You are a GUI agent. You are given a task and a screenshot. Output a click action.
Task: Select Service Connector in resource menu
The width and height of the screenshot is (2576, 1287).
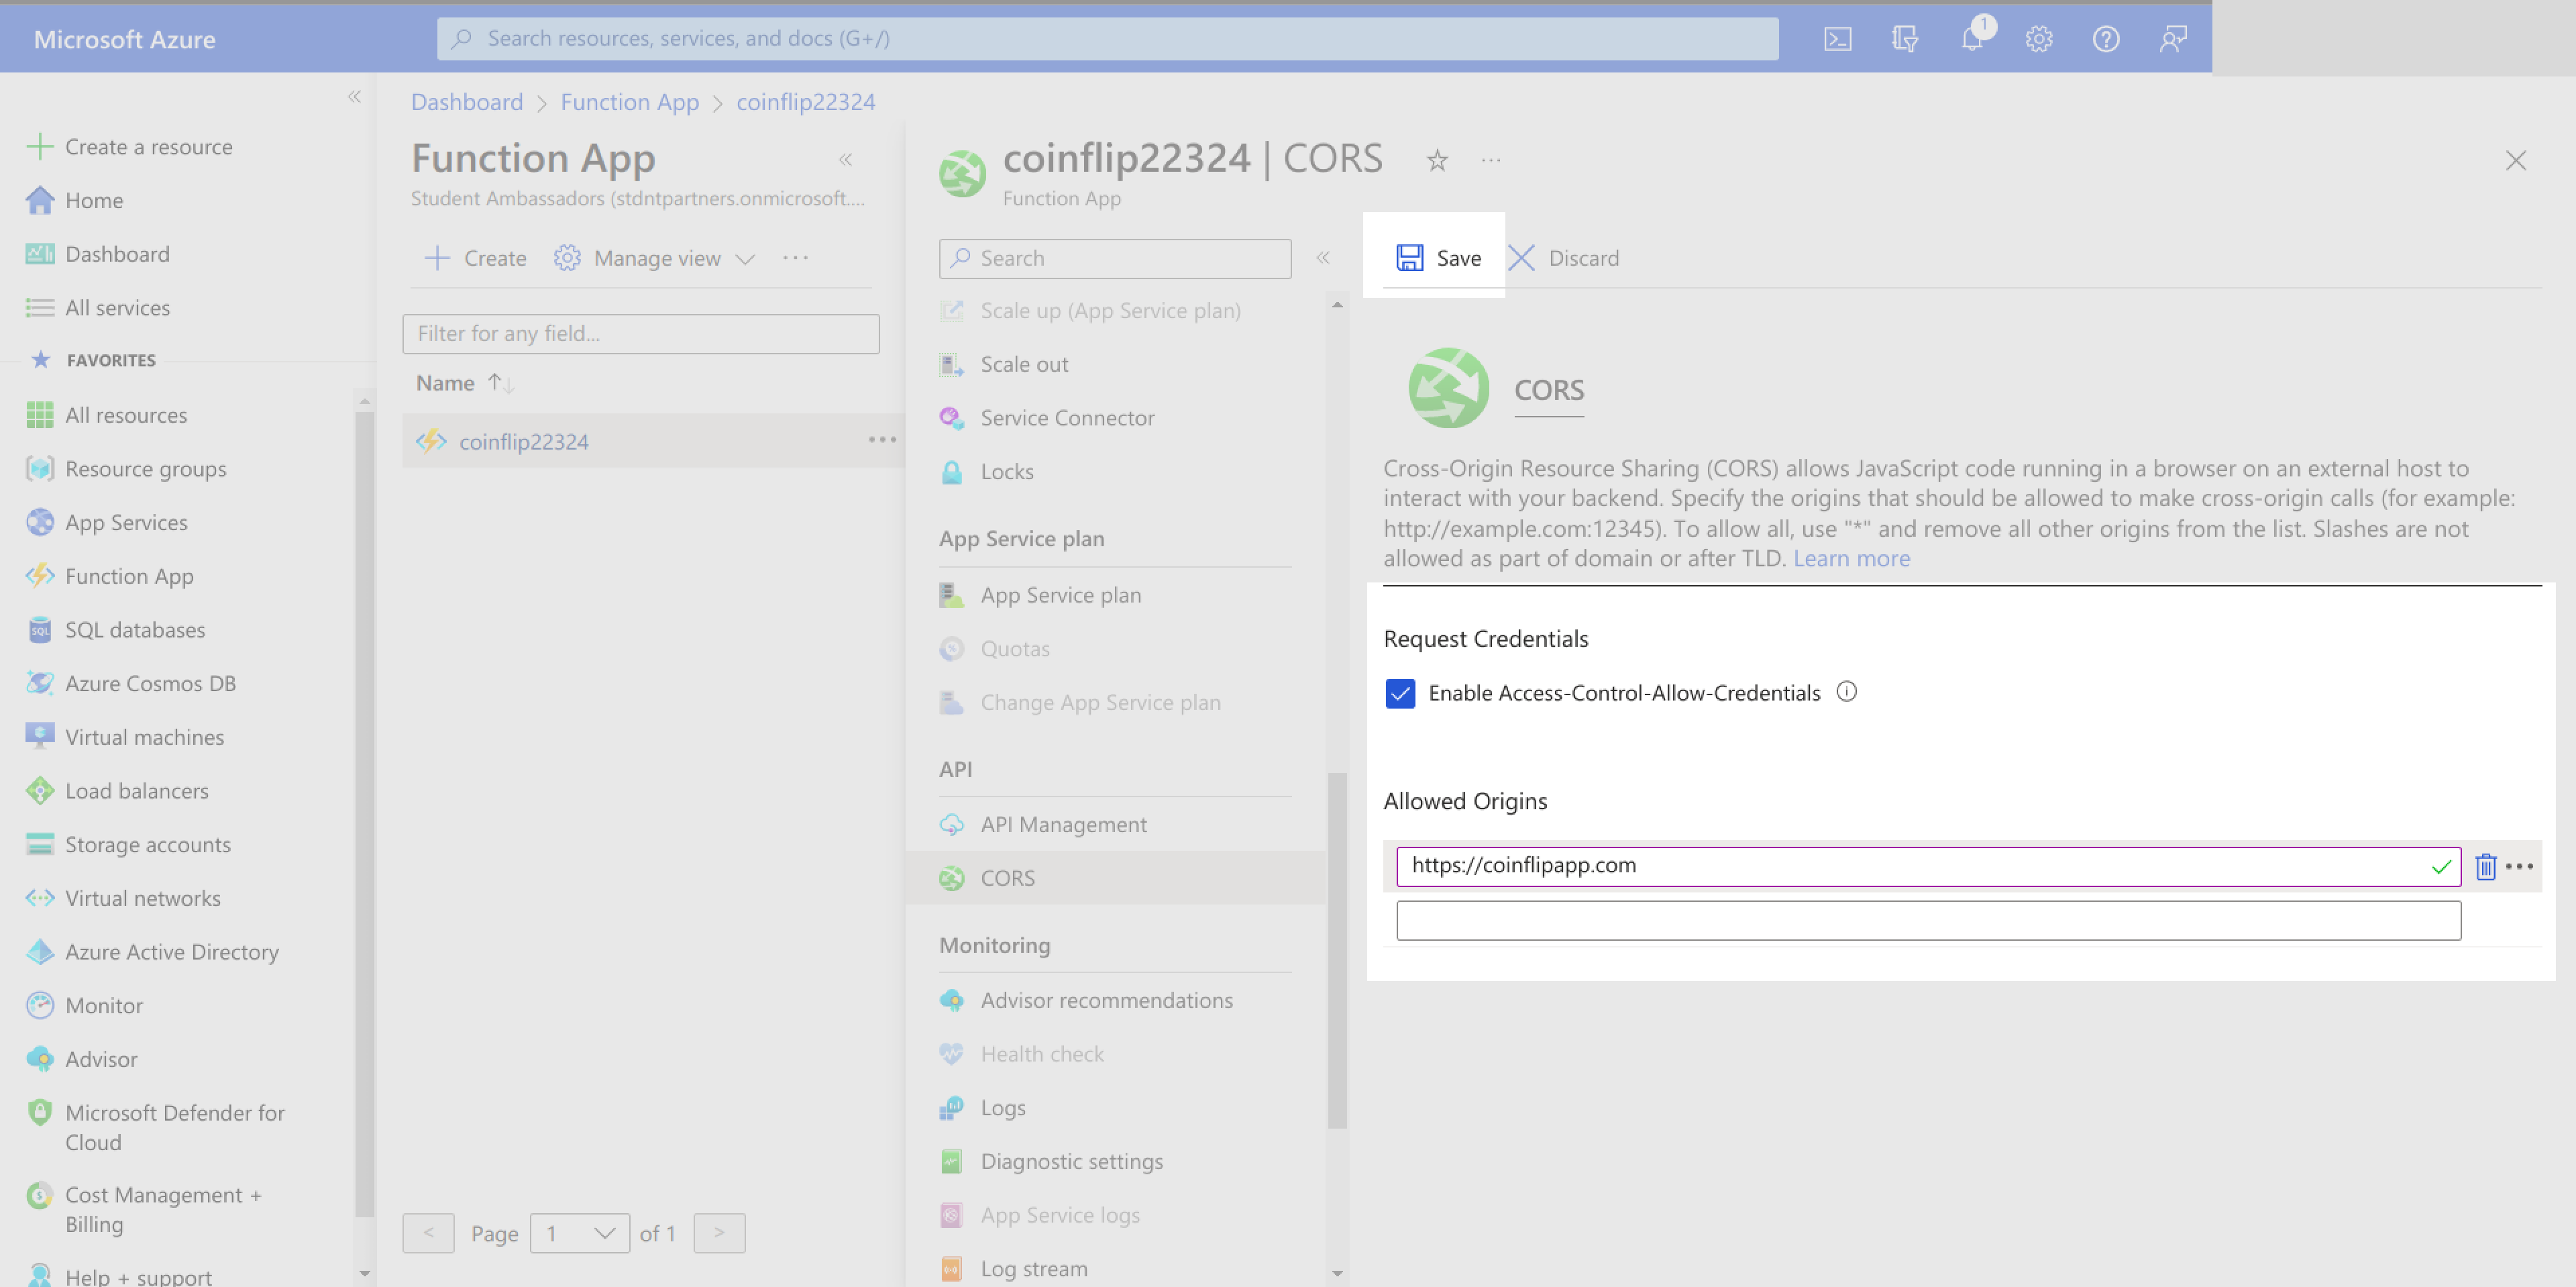tap(1067, 418)
